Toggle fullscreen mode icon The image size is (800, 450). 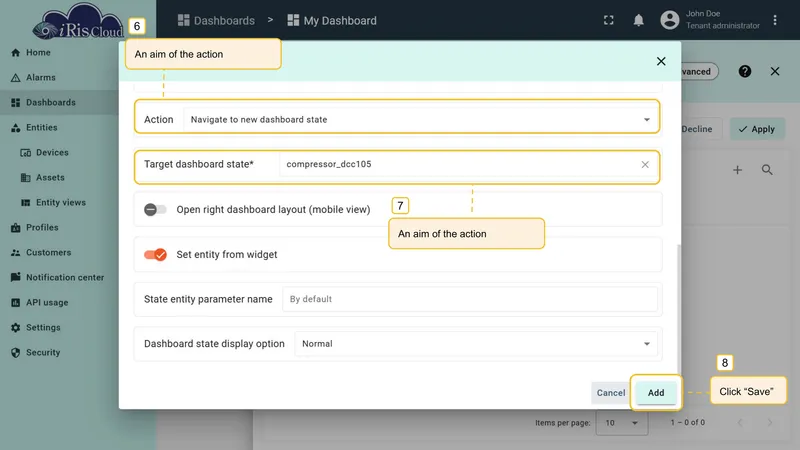click(x=609, y=20)
